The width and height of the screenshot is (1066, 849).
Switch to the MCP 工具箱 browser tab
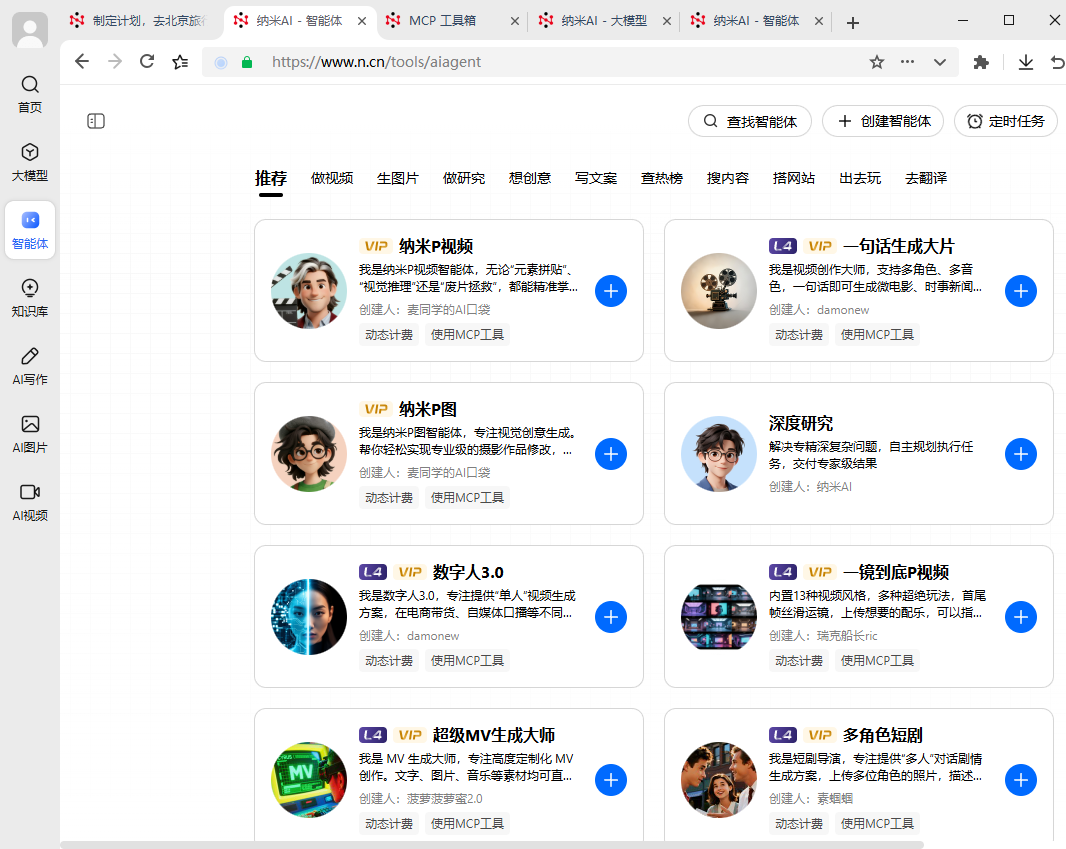(x=443, y=21)
